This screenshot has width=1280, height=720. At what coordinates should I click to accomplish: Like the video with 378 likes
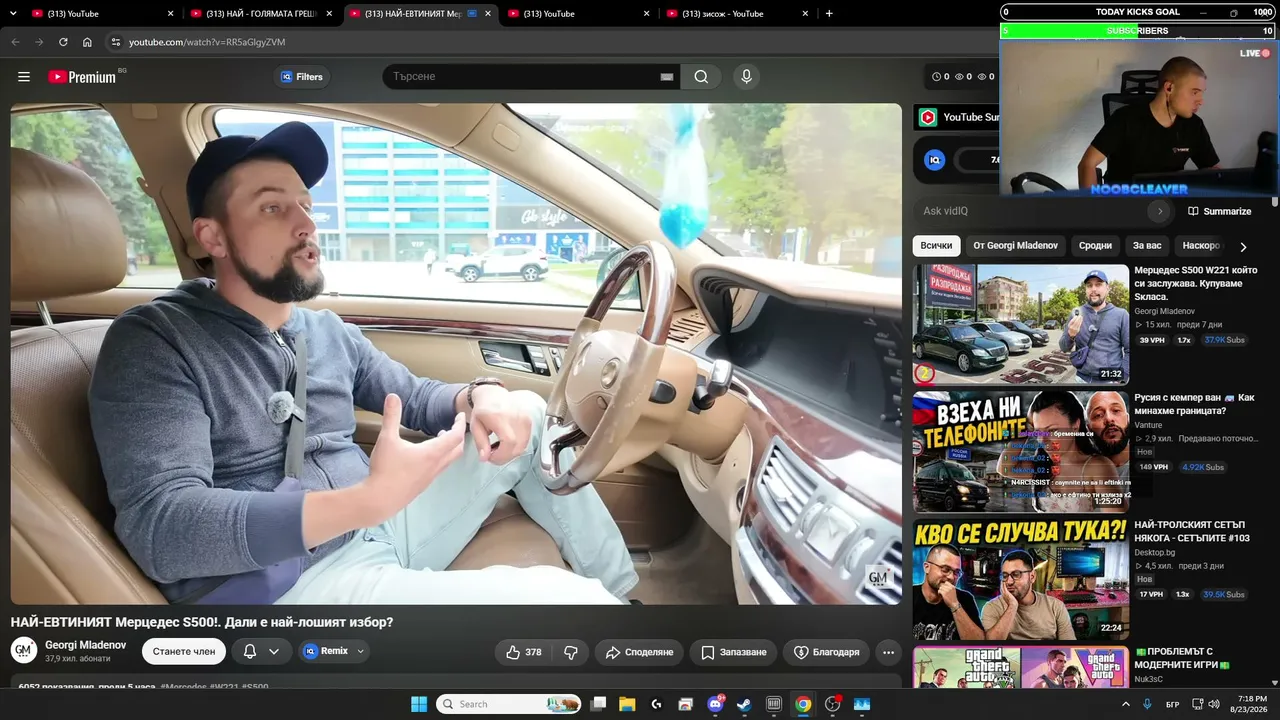point(524,652)
